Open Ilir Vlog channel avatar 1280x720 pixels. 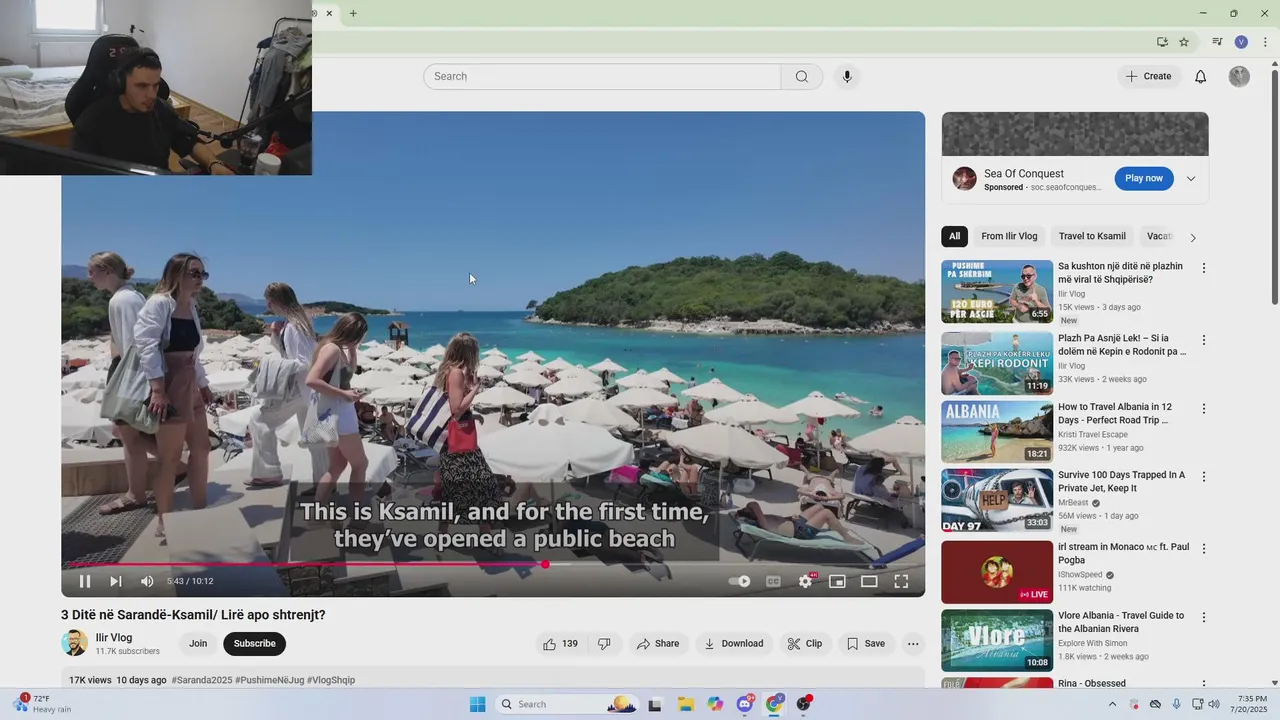[75, 643]
